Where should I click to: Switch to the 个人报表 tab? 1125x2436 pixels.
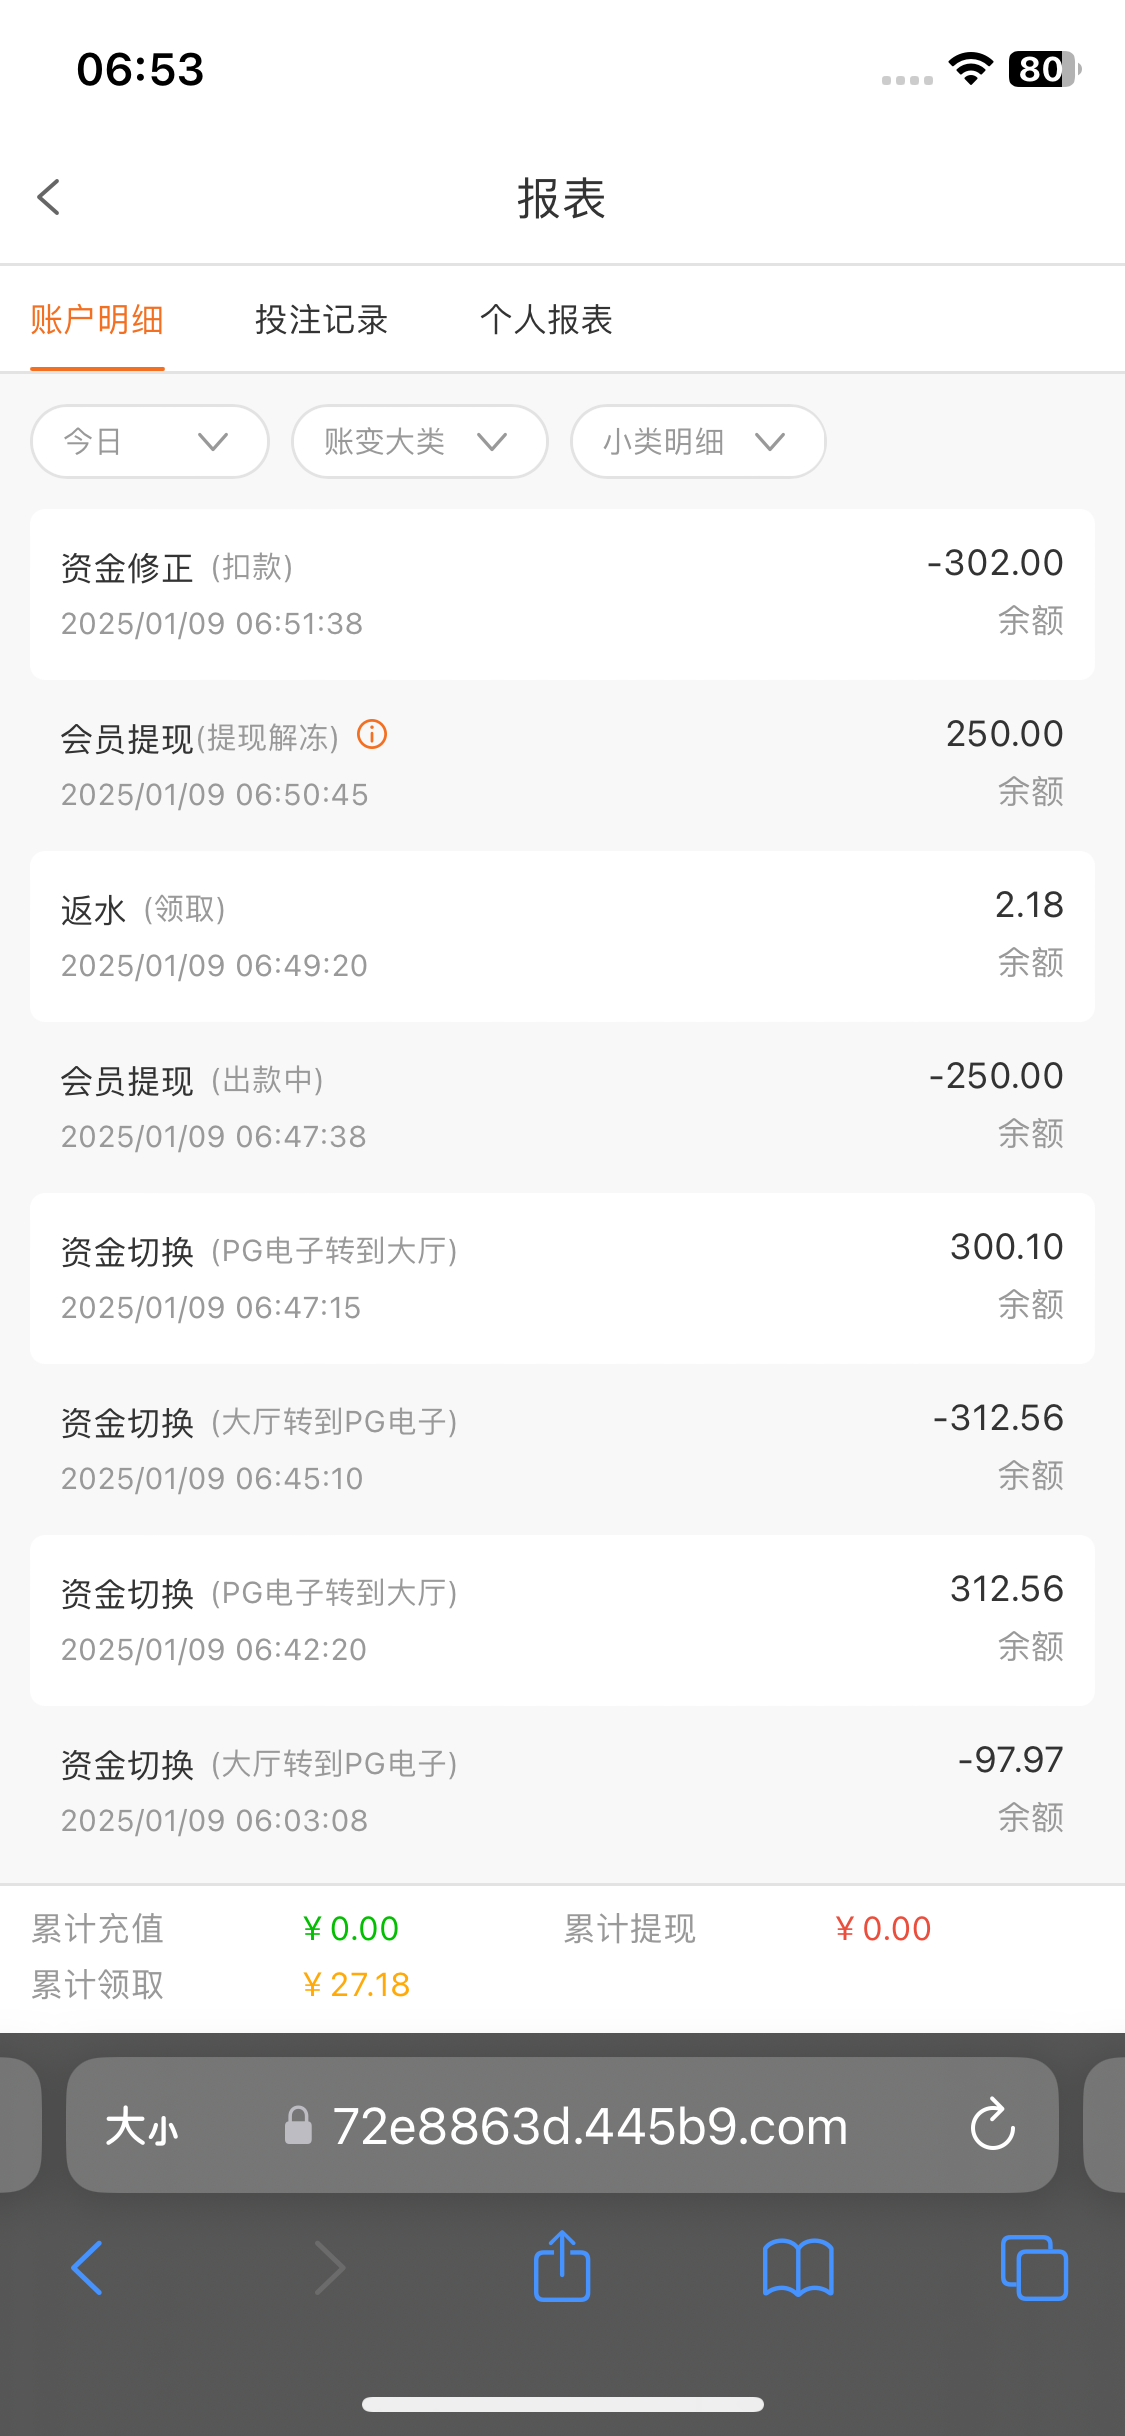click(x=546, y=320)
